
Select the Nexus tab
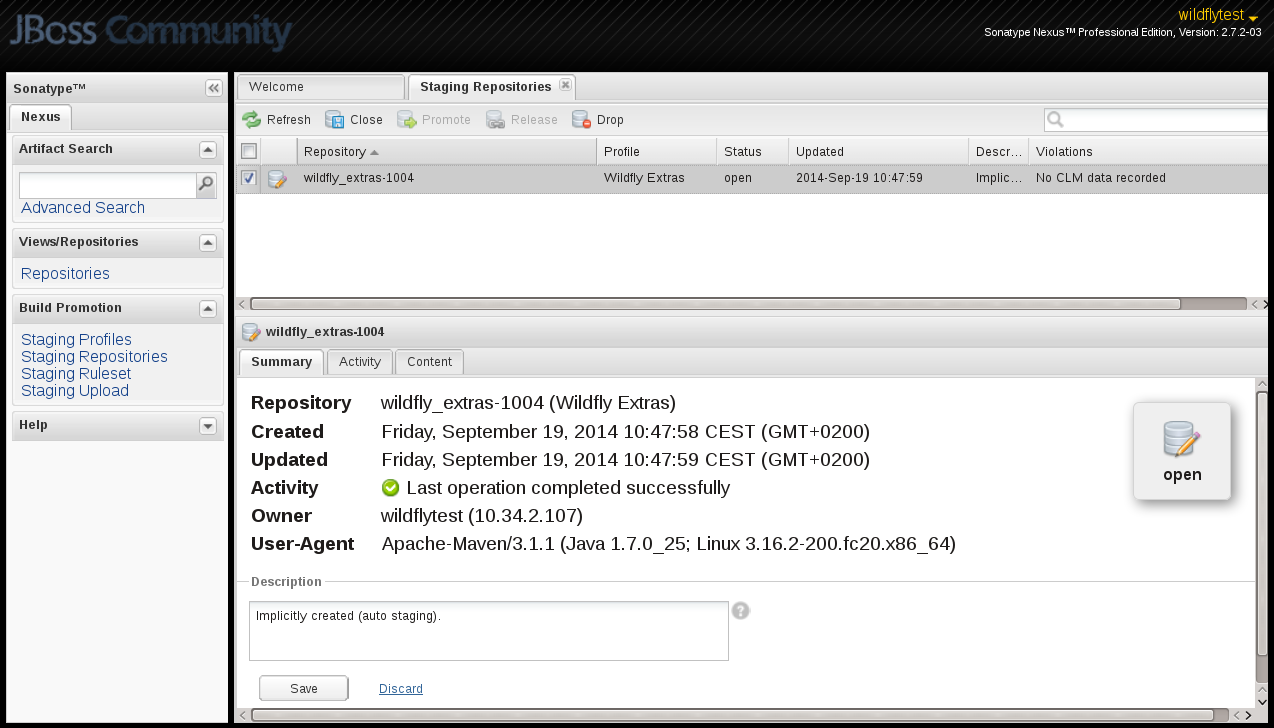(x=41, y=117)
